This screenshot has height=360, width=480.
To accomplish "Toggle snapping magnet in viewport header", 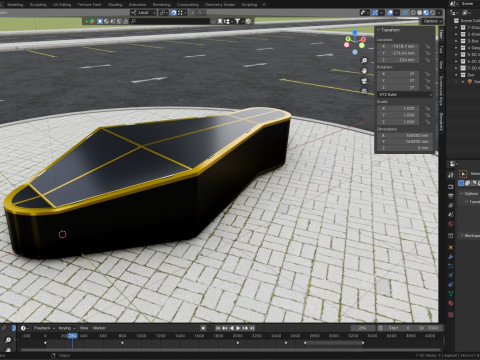I will (x=173, y=13).
